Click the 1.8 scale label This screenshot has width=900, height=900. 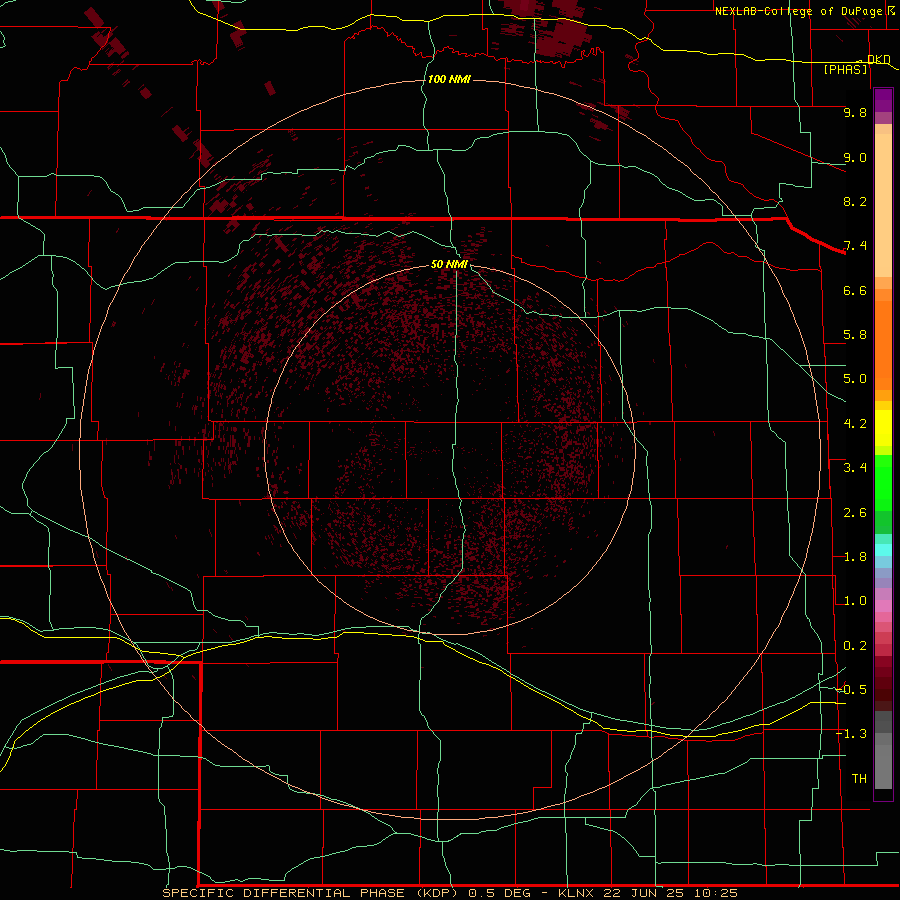tap(855, 557)
